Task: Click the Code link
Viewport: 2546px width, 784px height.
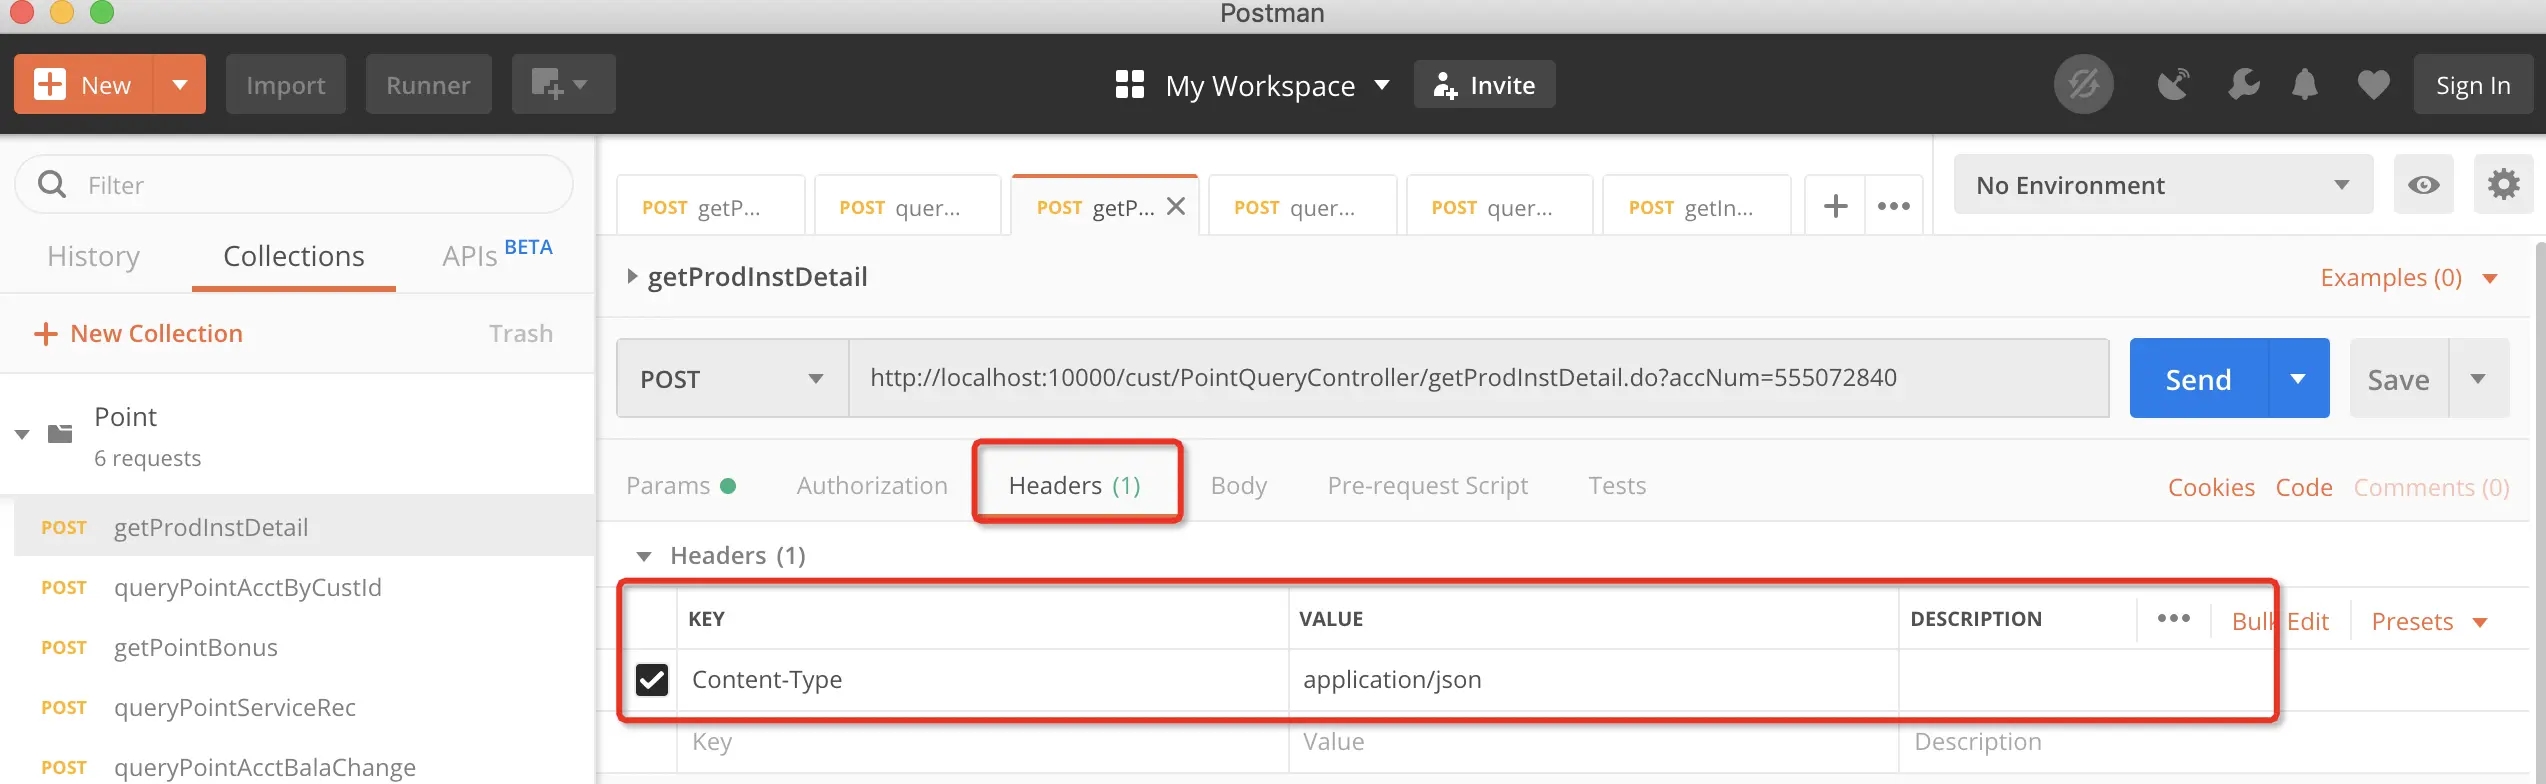Action: pos(2304,487)
